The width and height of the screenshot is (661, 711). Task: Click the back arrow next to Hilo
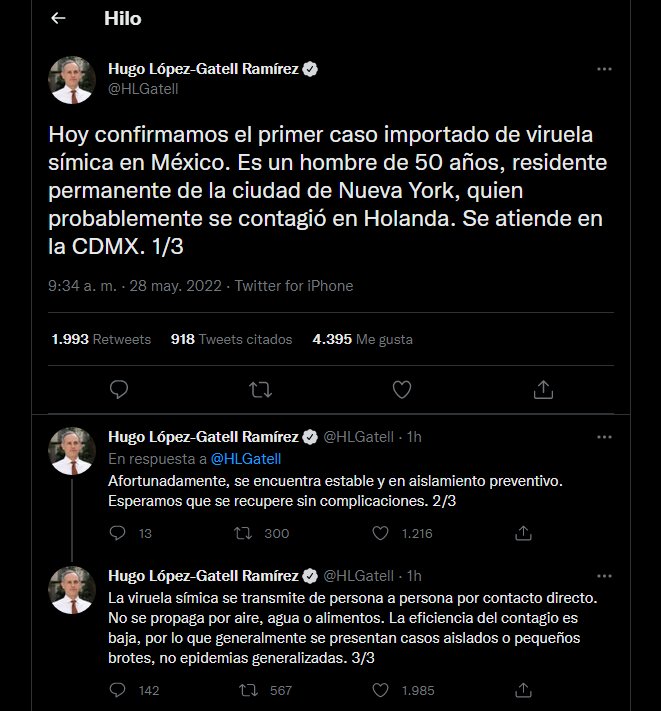pos(58,19)
